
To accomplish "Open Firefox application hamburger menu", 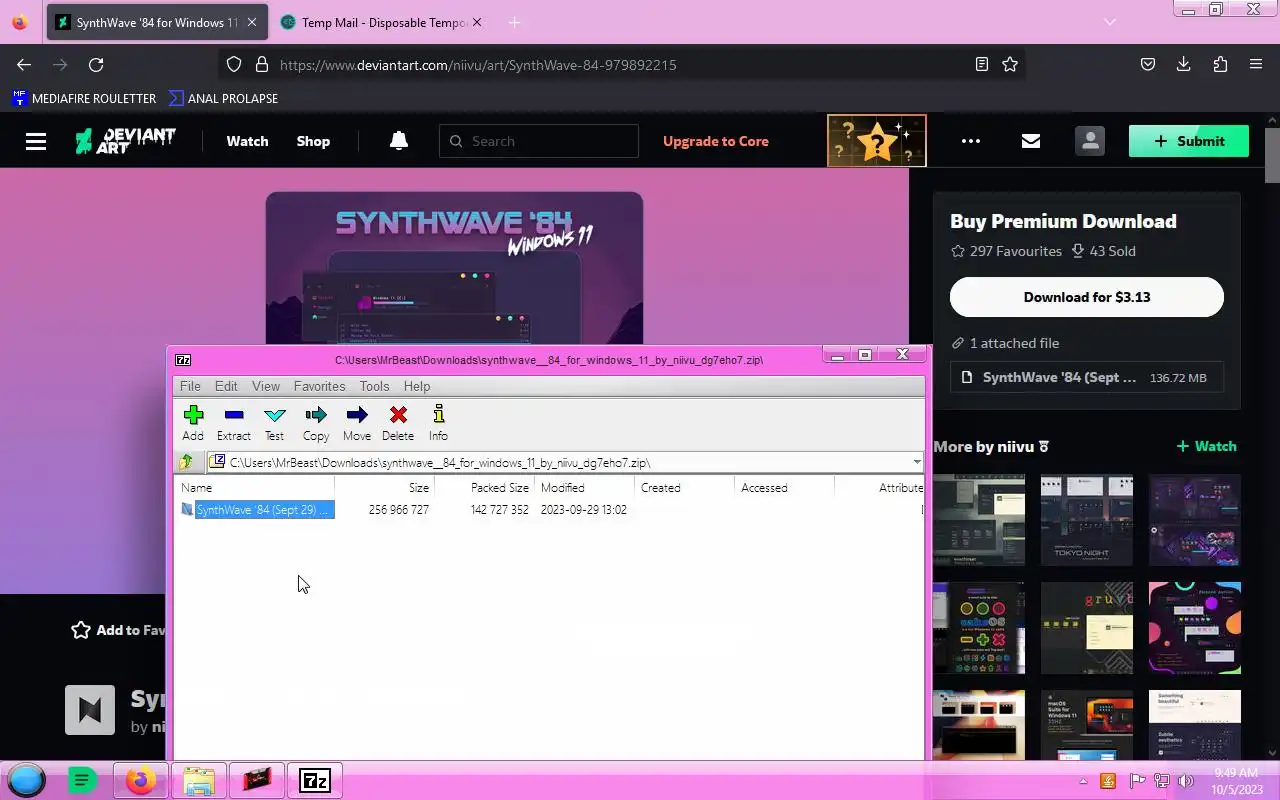I will point(1256,64).
